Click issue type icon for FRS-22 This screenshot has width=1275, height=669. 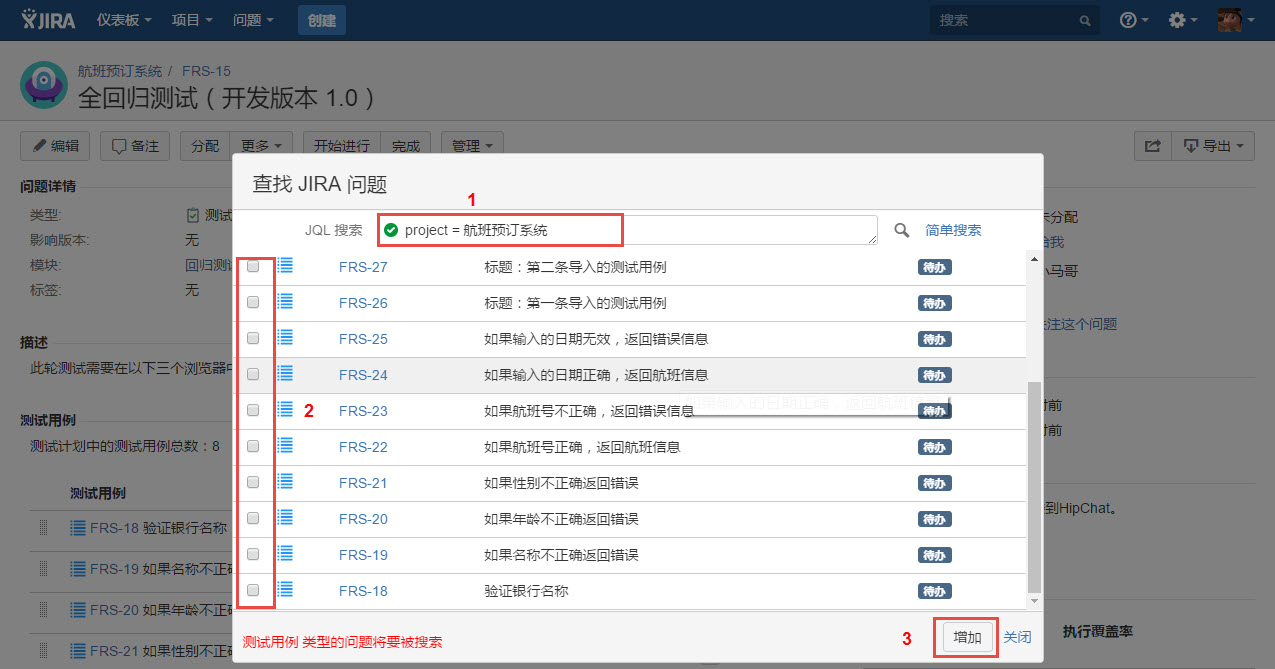tap(285, 445)
